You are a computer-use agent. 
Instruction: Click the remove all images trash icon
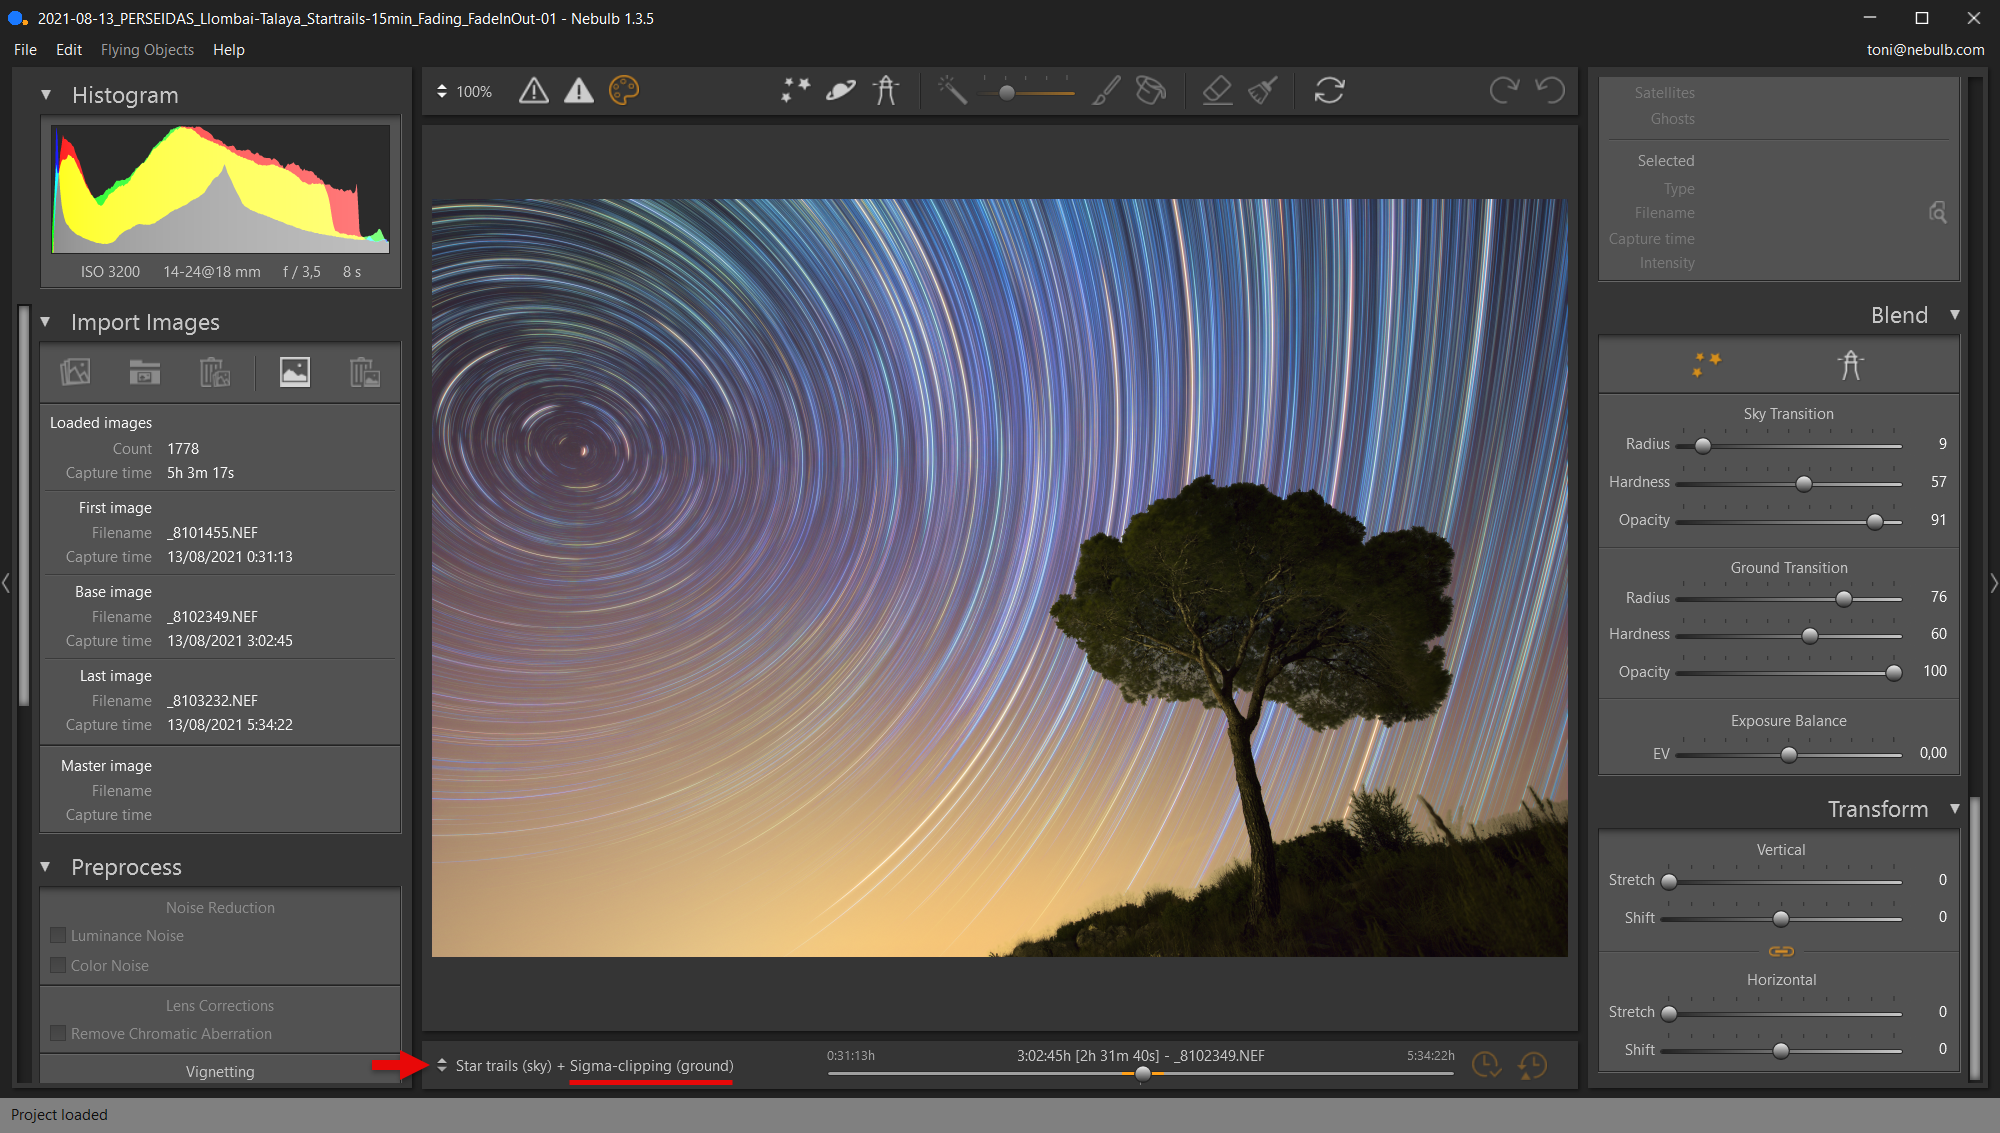pyautogui.click(x=215, y=372)
